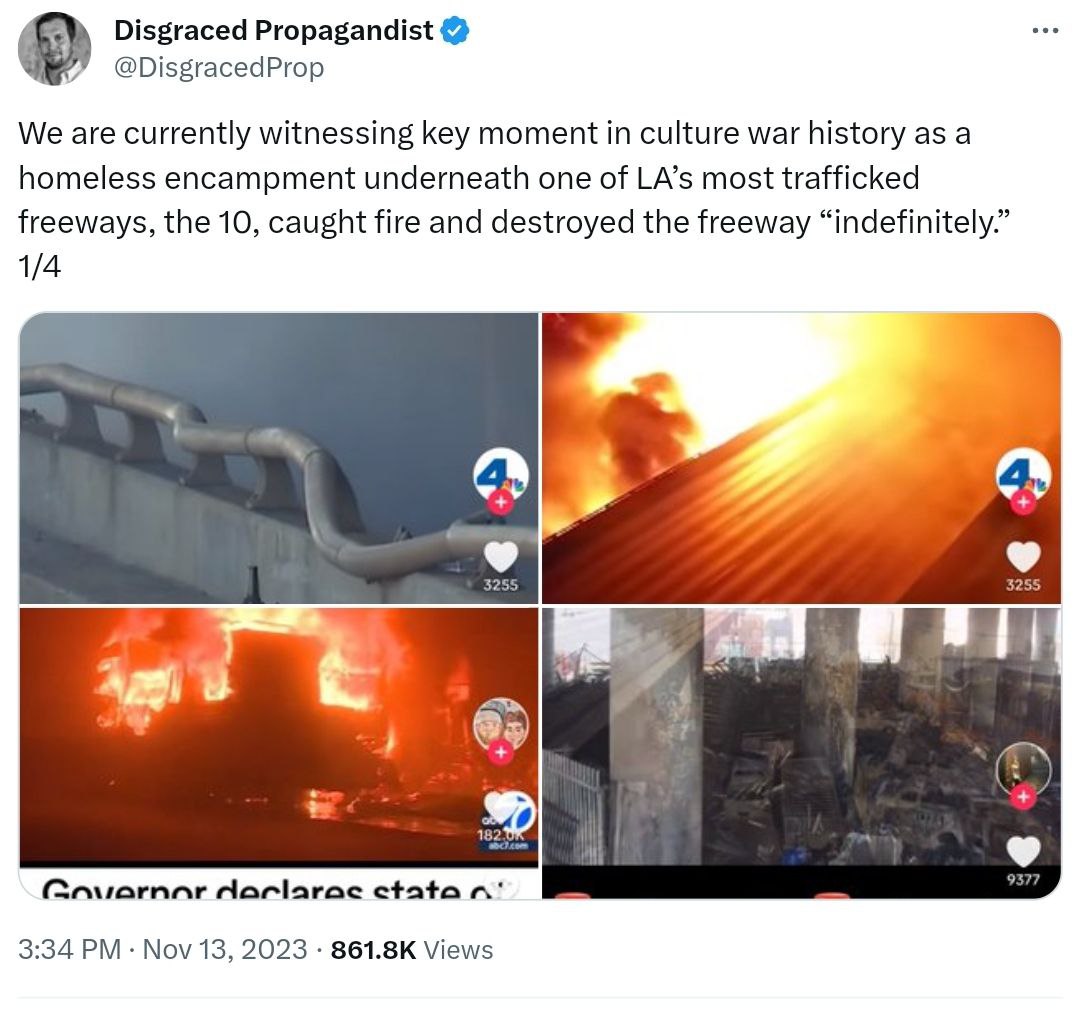Open the orange flames photo
This screenshot has height=1013, width=1080.
[x=802, y=458]
